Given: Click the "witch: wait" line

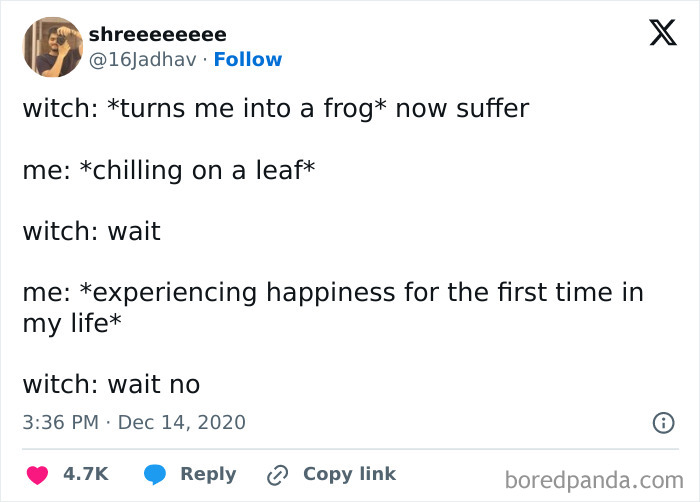Looking at the screenshot, I should click(x=91, y=232).
